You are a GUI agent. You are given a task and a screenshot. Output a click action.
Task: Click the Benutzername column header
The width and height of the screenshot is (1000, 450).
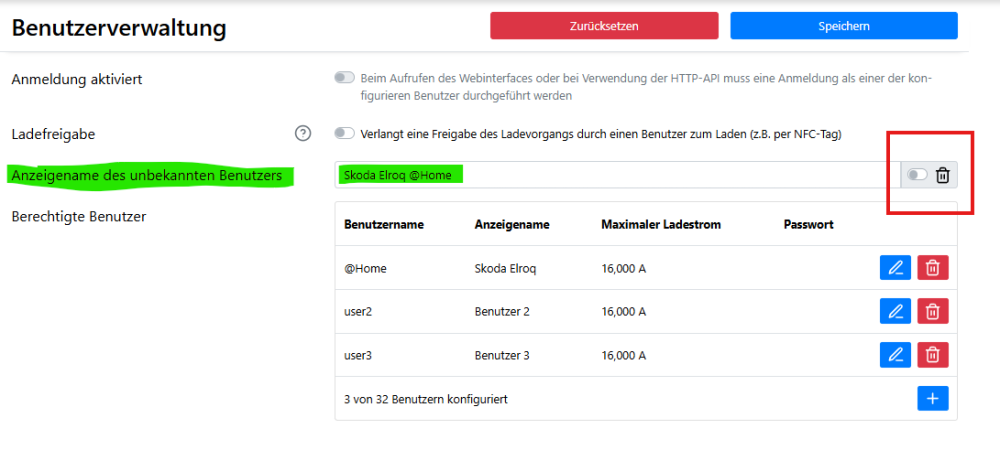coord(383,225)
